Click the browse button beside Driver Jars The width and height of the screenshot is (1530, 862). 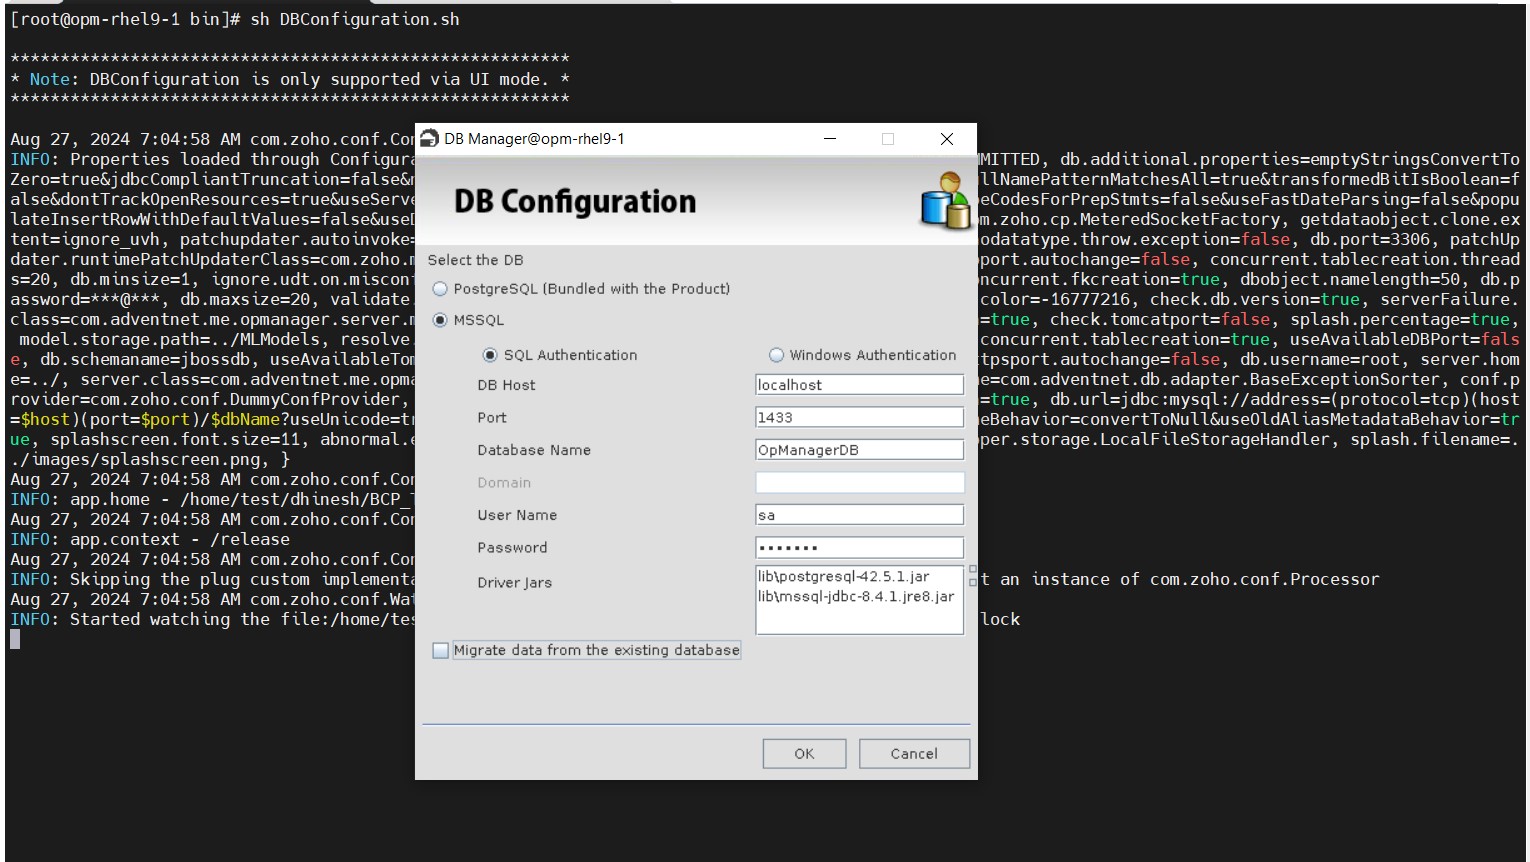coord(972,575)
